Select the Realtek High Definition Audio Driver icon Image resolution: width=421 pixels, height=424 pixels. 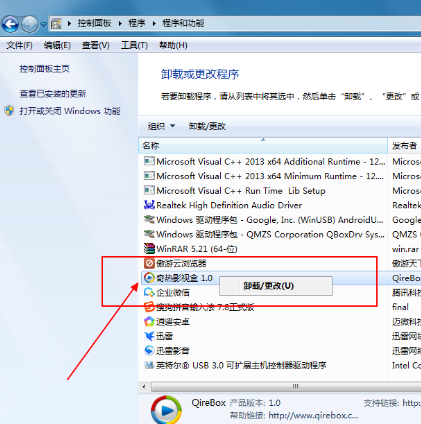[149, 205]
